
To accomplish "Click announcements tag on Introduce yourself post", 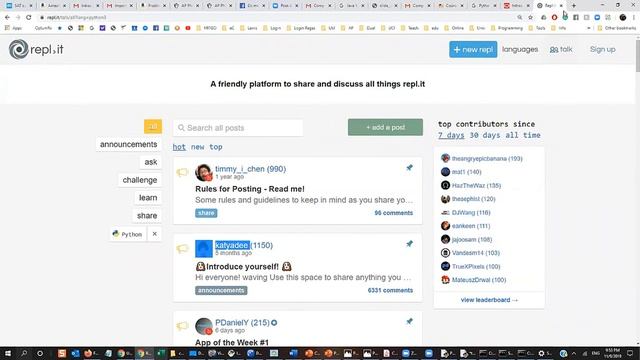I will tap(221, 291).
